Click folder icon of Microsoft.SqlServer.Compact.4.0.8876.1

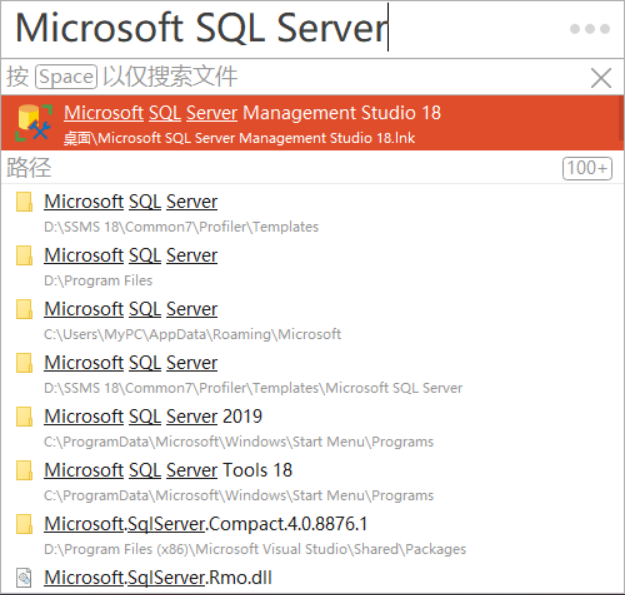click(x=25, y=525)
